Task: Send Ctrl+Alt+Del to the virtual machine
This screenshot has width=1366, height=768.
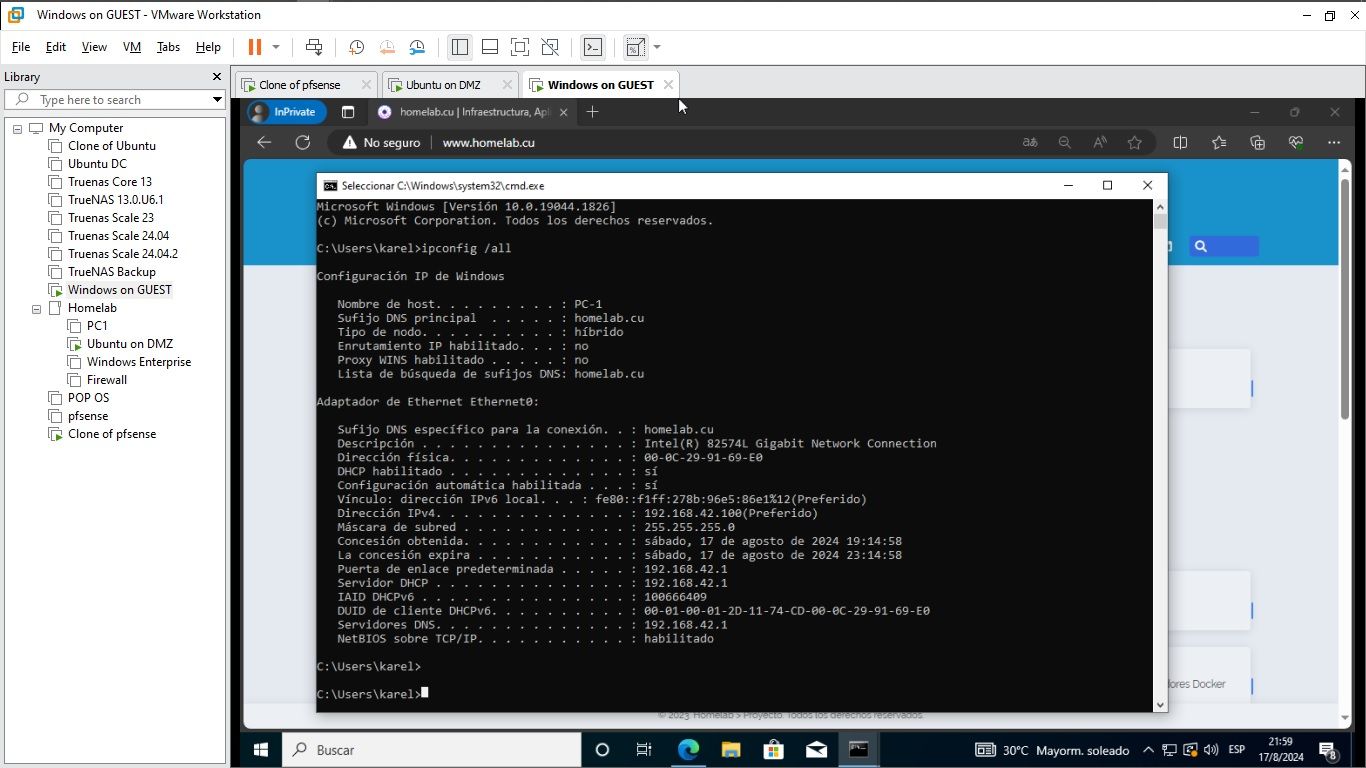Action: click(314, 47)
